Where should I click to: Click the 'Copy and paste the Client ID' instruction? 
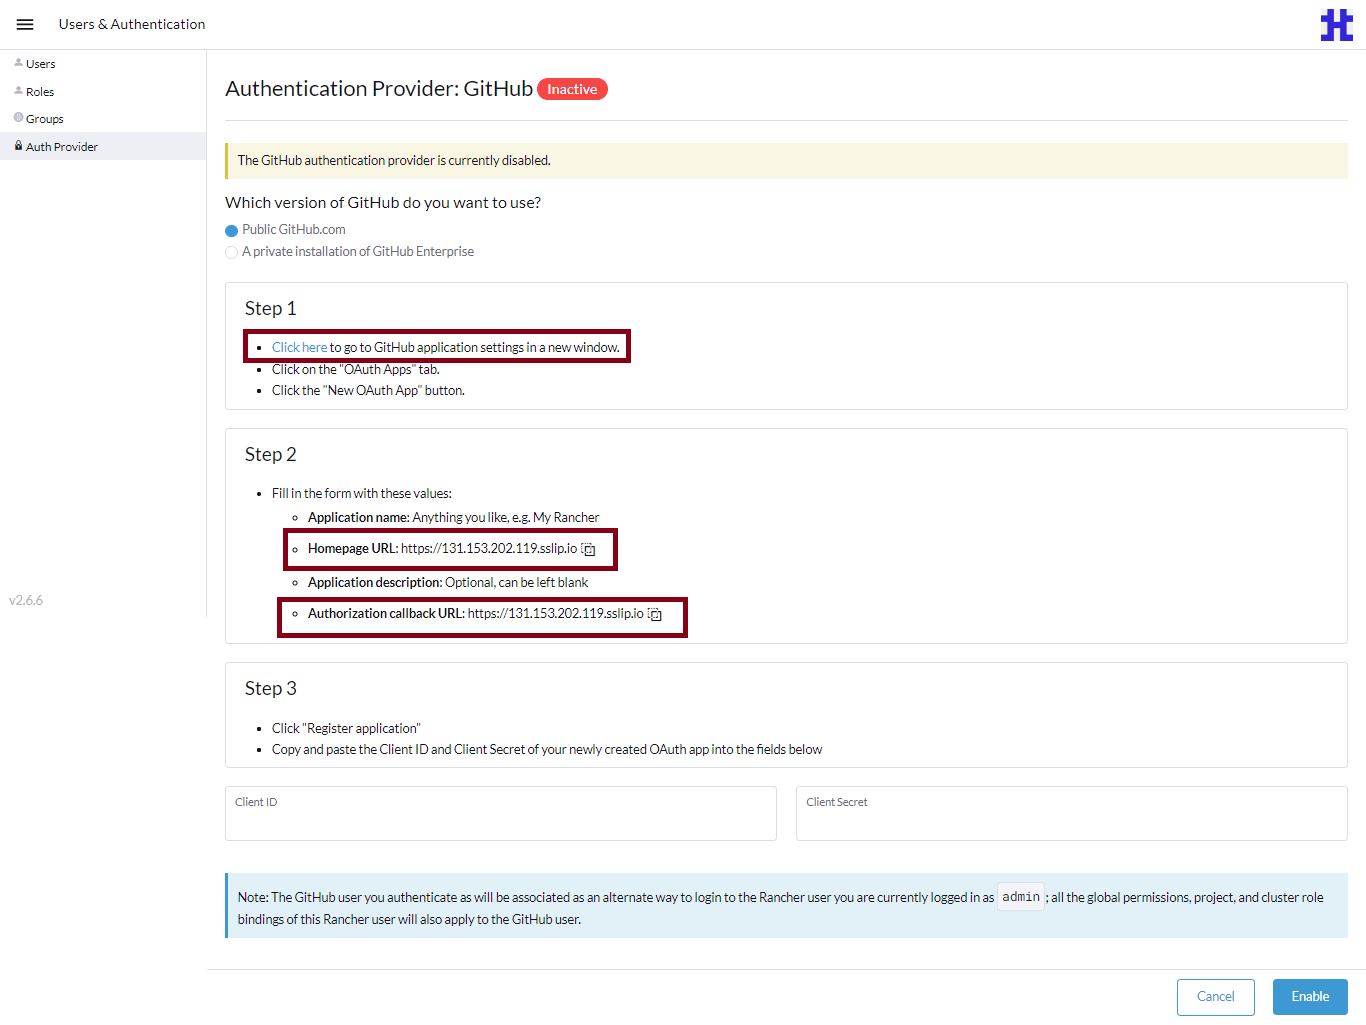point(547,750)
